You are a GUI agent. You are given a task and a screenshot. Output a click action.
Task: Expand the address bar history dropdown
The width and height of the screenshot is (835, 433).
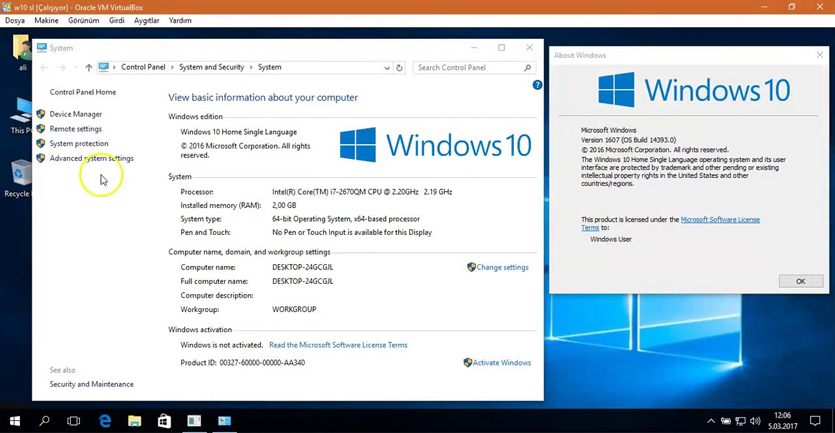pyautogui.click(x=387, y=68)
